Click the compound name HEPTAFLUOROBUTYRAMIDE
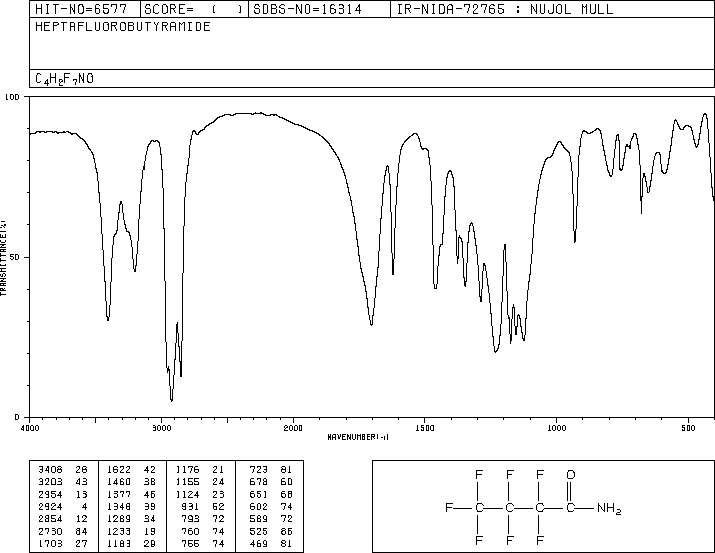The image size is (715, 553). point(123,26)
